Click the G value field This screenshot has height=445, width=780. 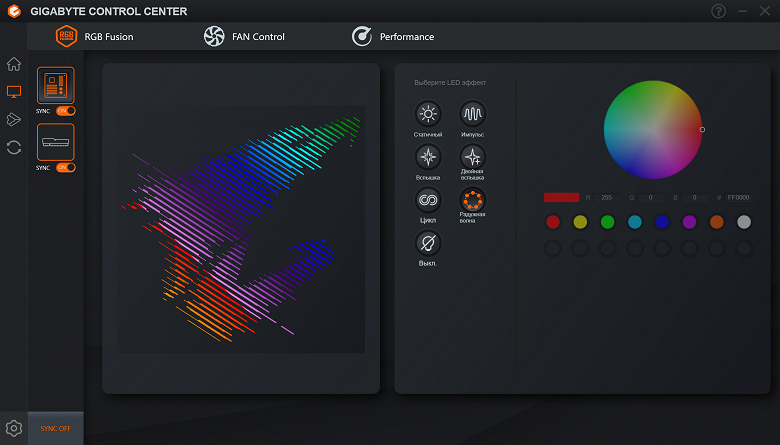(651, 197)
